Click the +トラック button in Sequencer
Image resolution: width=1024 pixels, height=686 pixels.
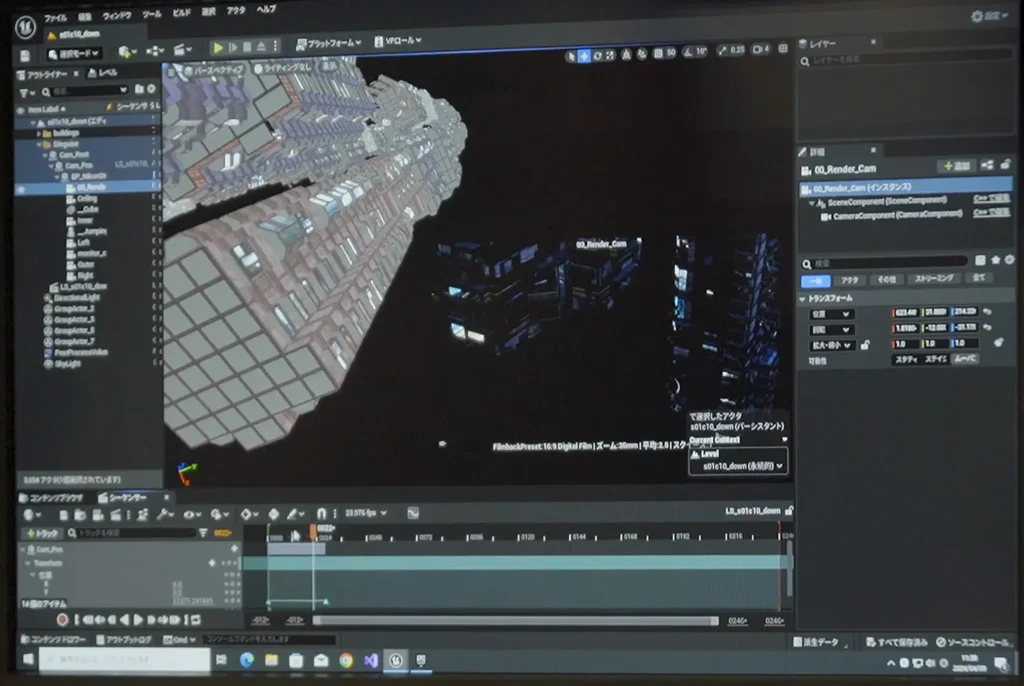43,534
